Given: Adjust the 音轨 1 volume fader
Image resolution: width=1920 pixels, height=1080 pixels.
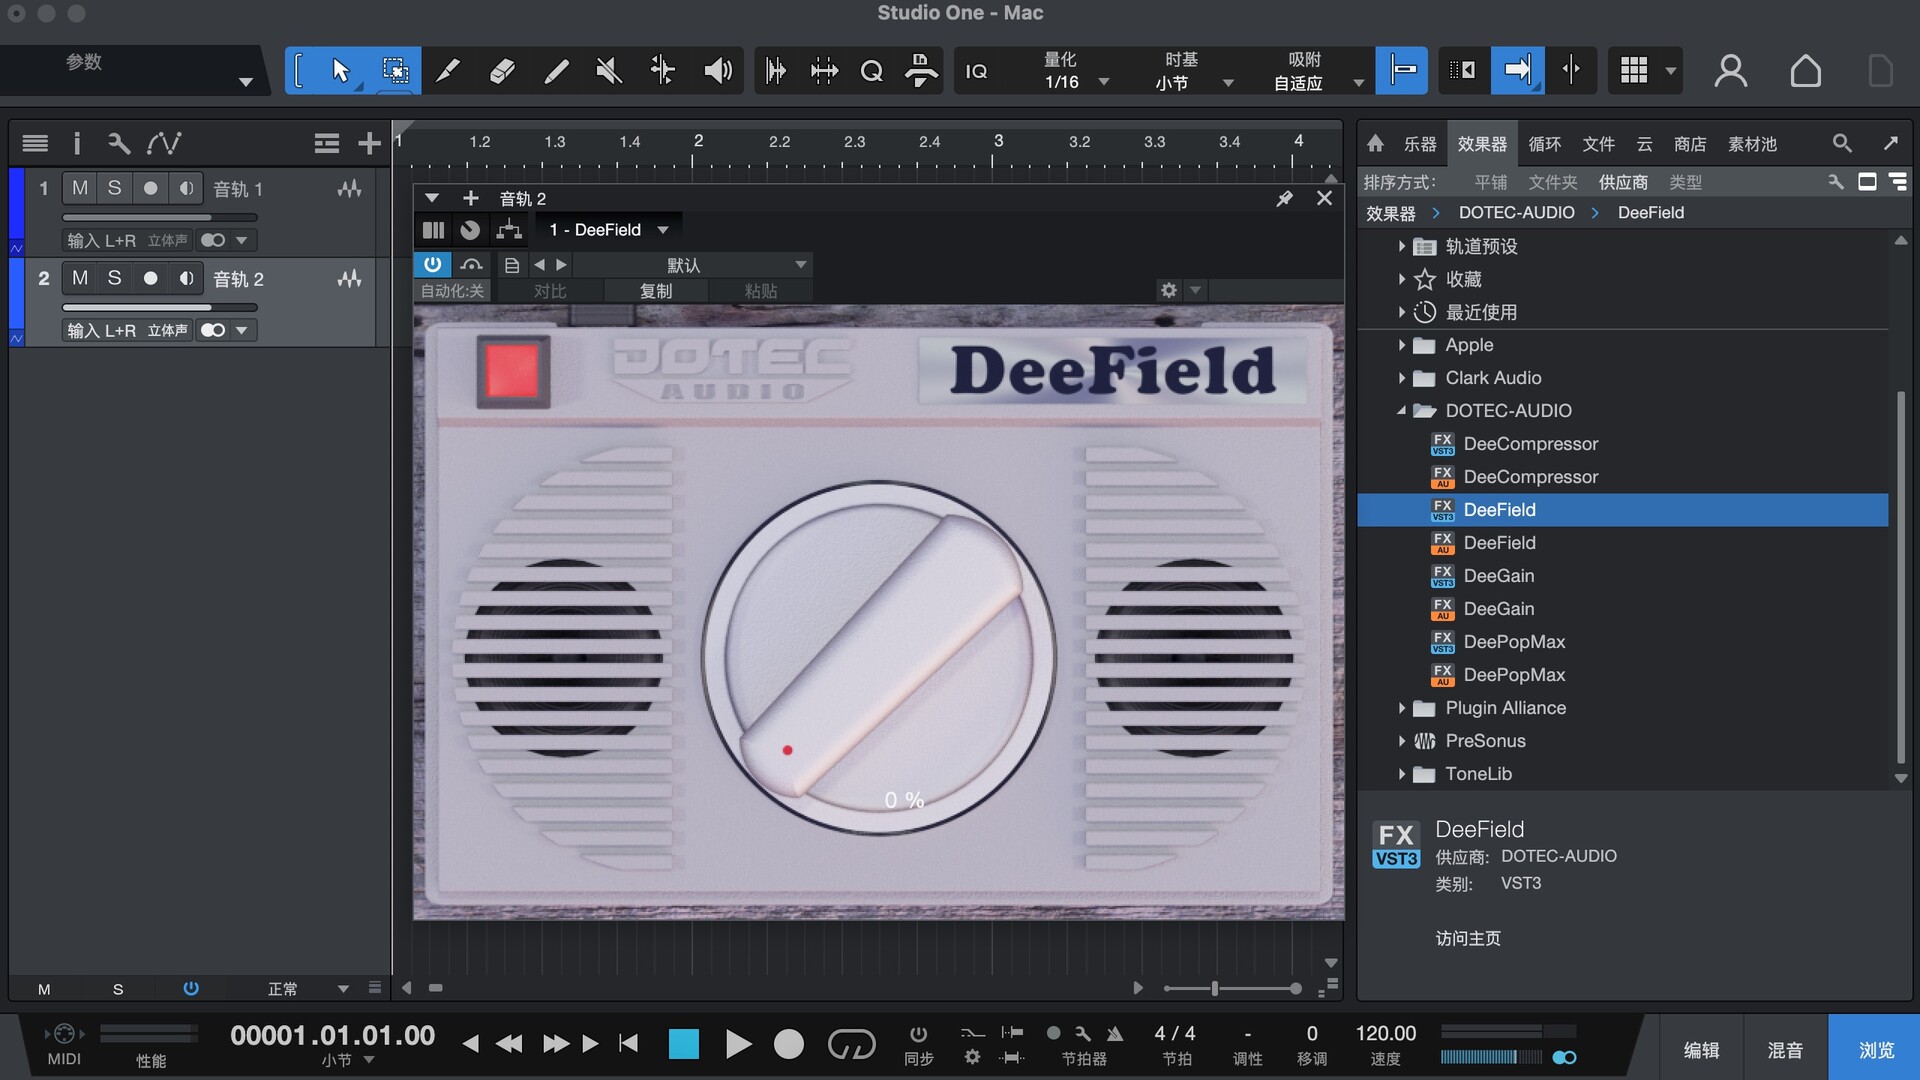Looking at the screenshot, I should 159,217.
